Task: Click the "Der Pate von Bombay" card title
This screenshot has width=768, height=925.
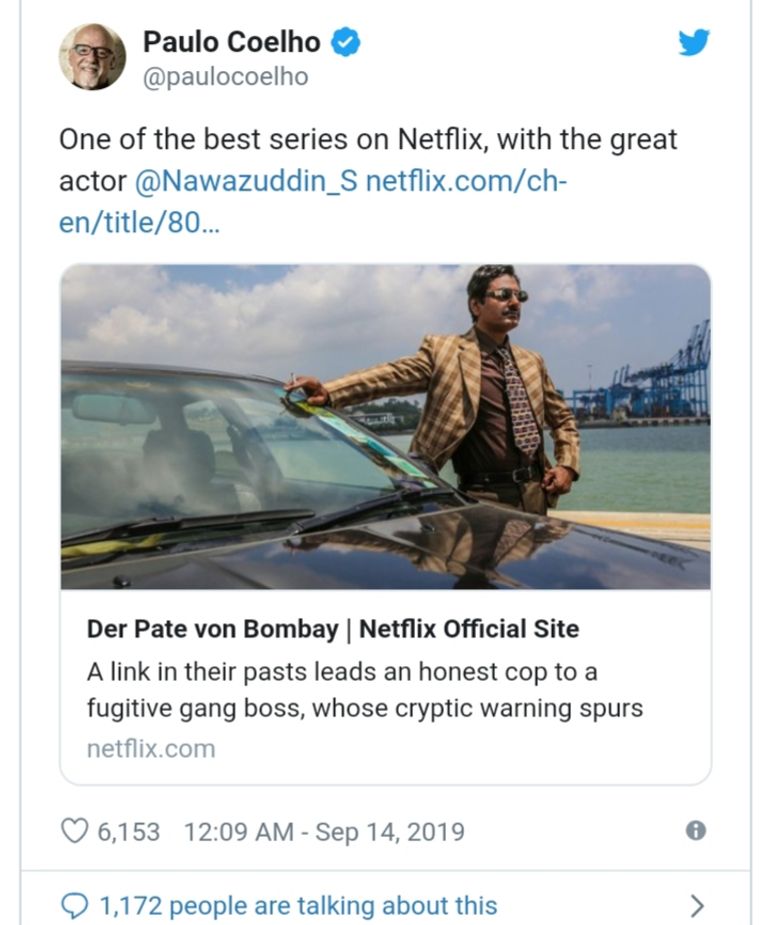Action: click(x=212, y=629)
